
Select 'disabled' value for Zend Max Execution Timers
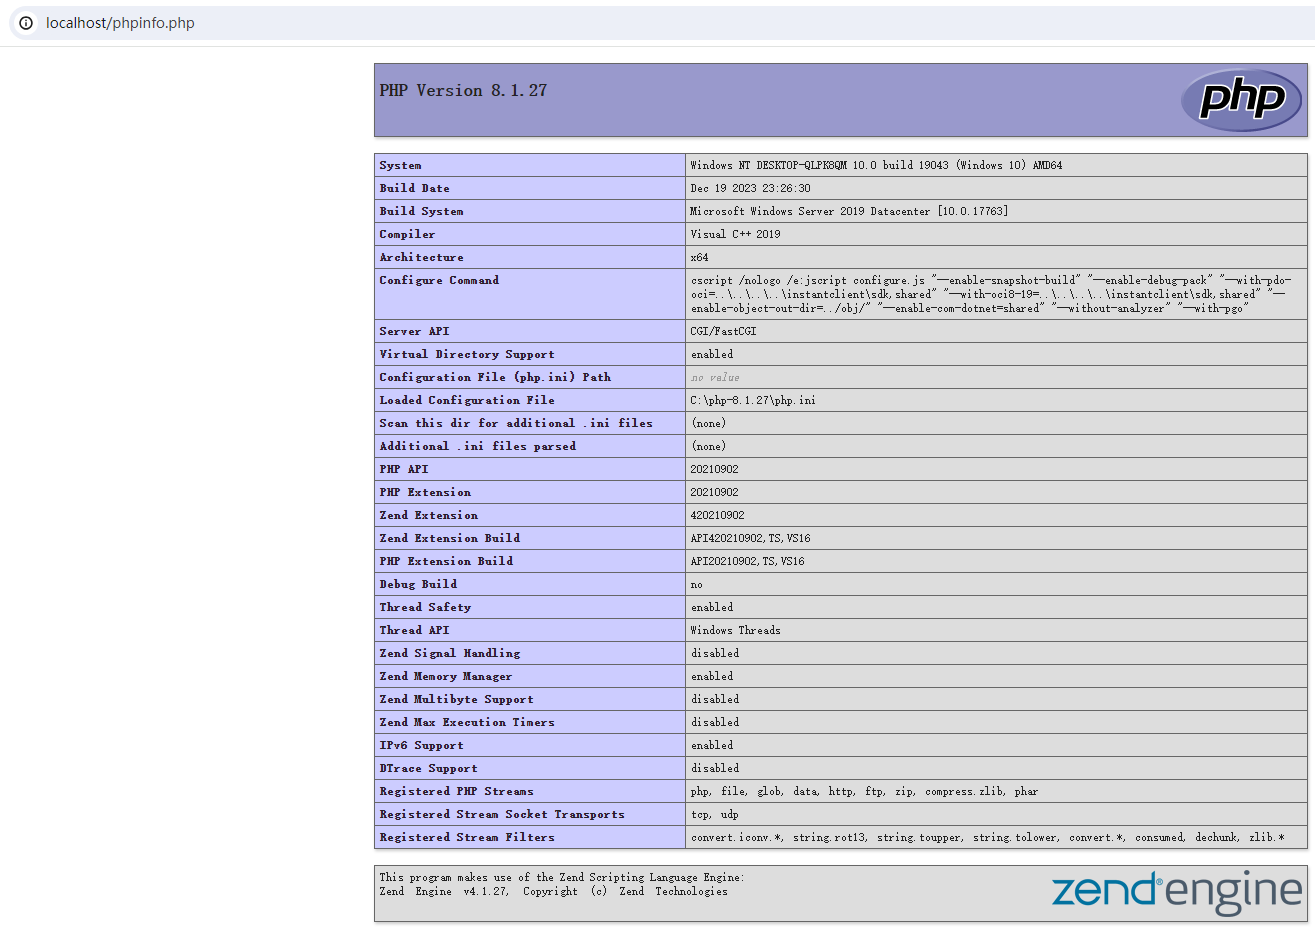point(715,723)
